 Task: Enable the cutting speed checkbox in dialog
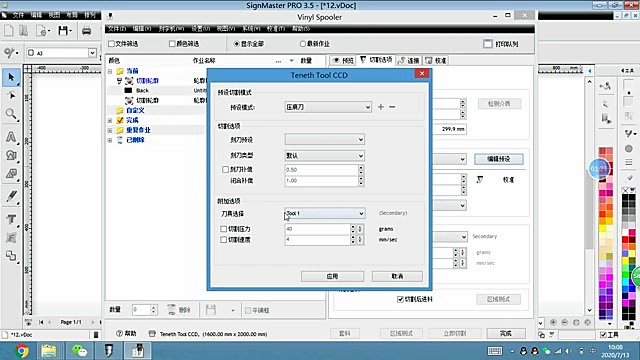[223, 240]
